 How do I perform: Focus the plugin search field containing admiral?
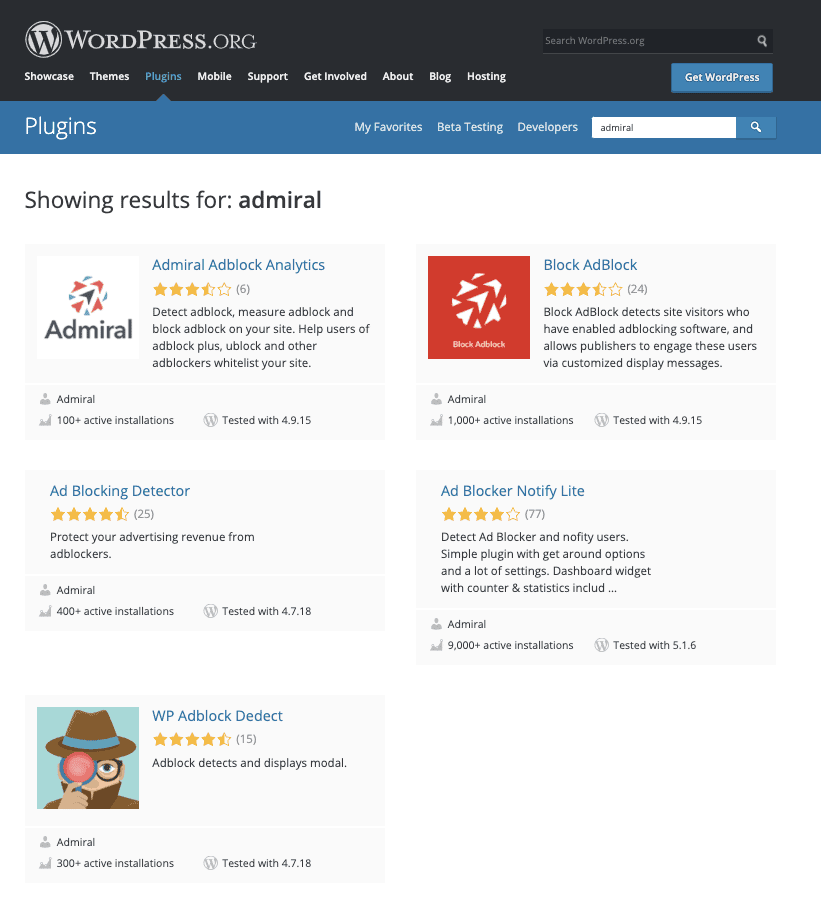664,127
